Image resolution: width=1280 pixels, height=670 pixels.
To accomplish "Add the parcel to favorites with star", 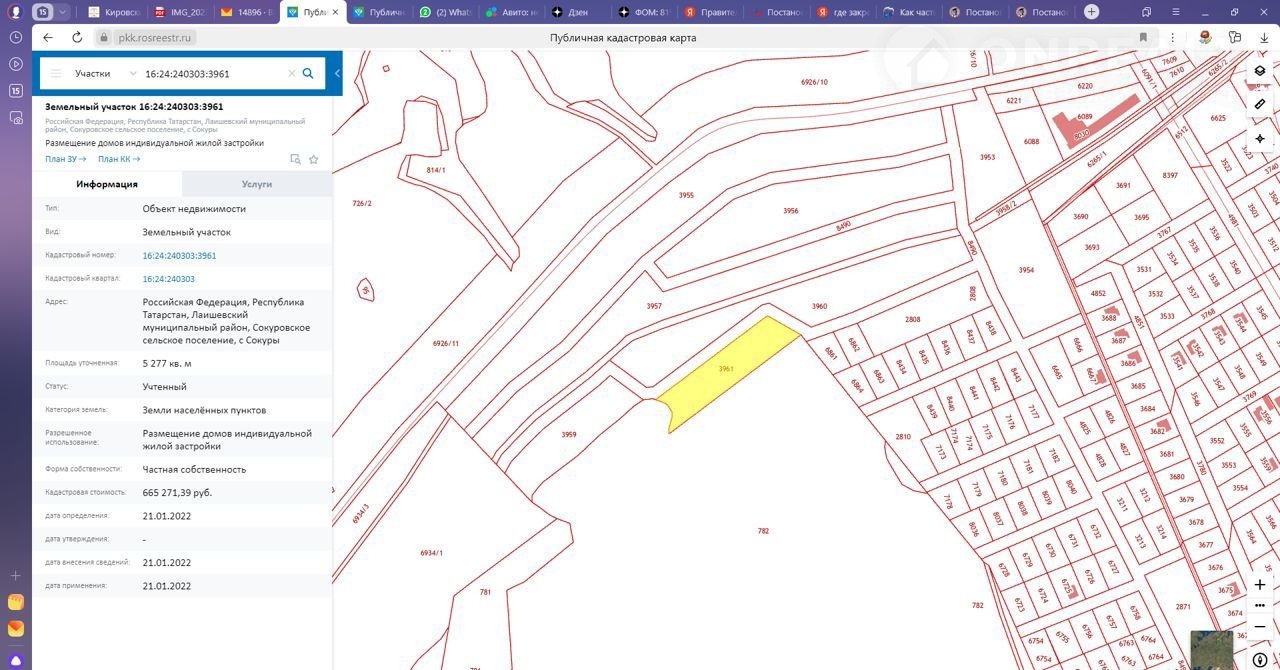I will click(313, 159).
